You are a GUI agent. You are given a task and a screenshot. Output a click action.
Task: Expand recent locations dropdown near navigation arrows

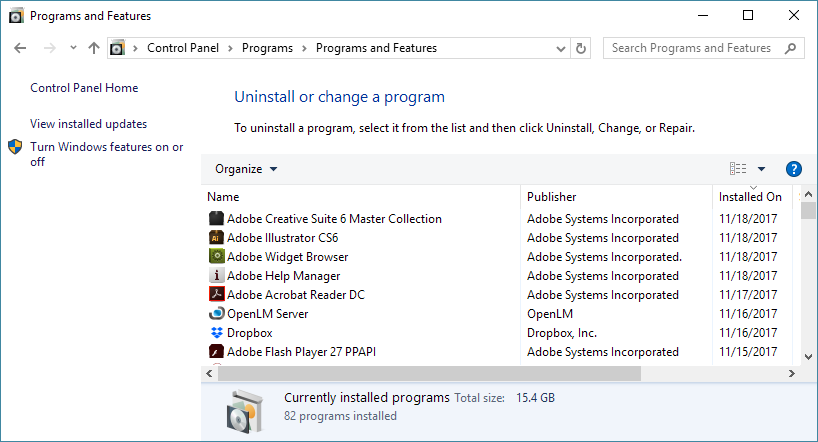click(73, 48)
